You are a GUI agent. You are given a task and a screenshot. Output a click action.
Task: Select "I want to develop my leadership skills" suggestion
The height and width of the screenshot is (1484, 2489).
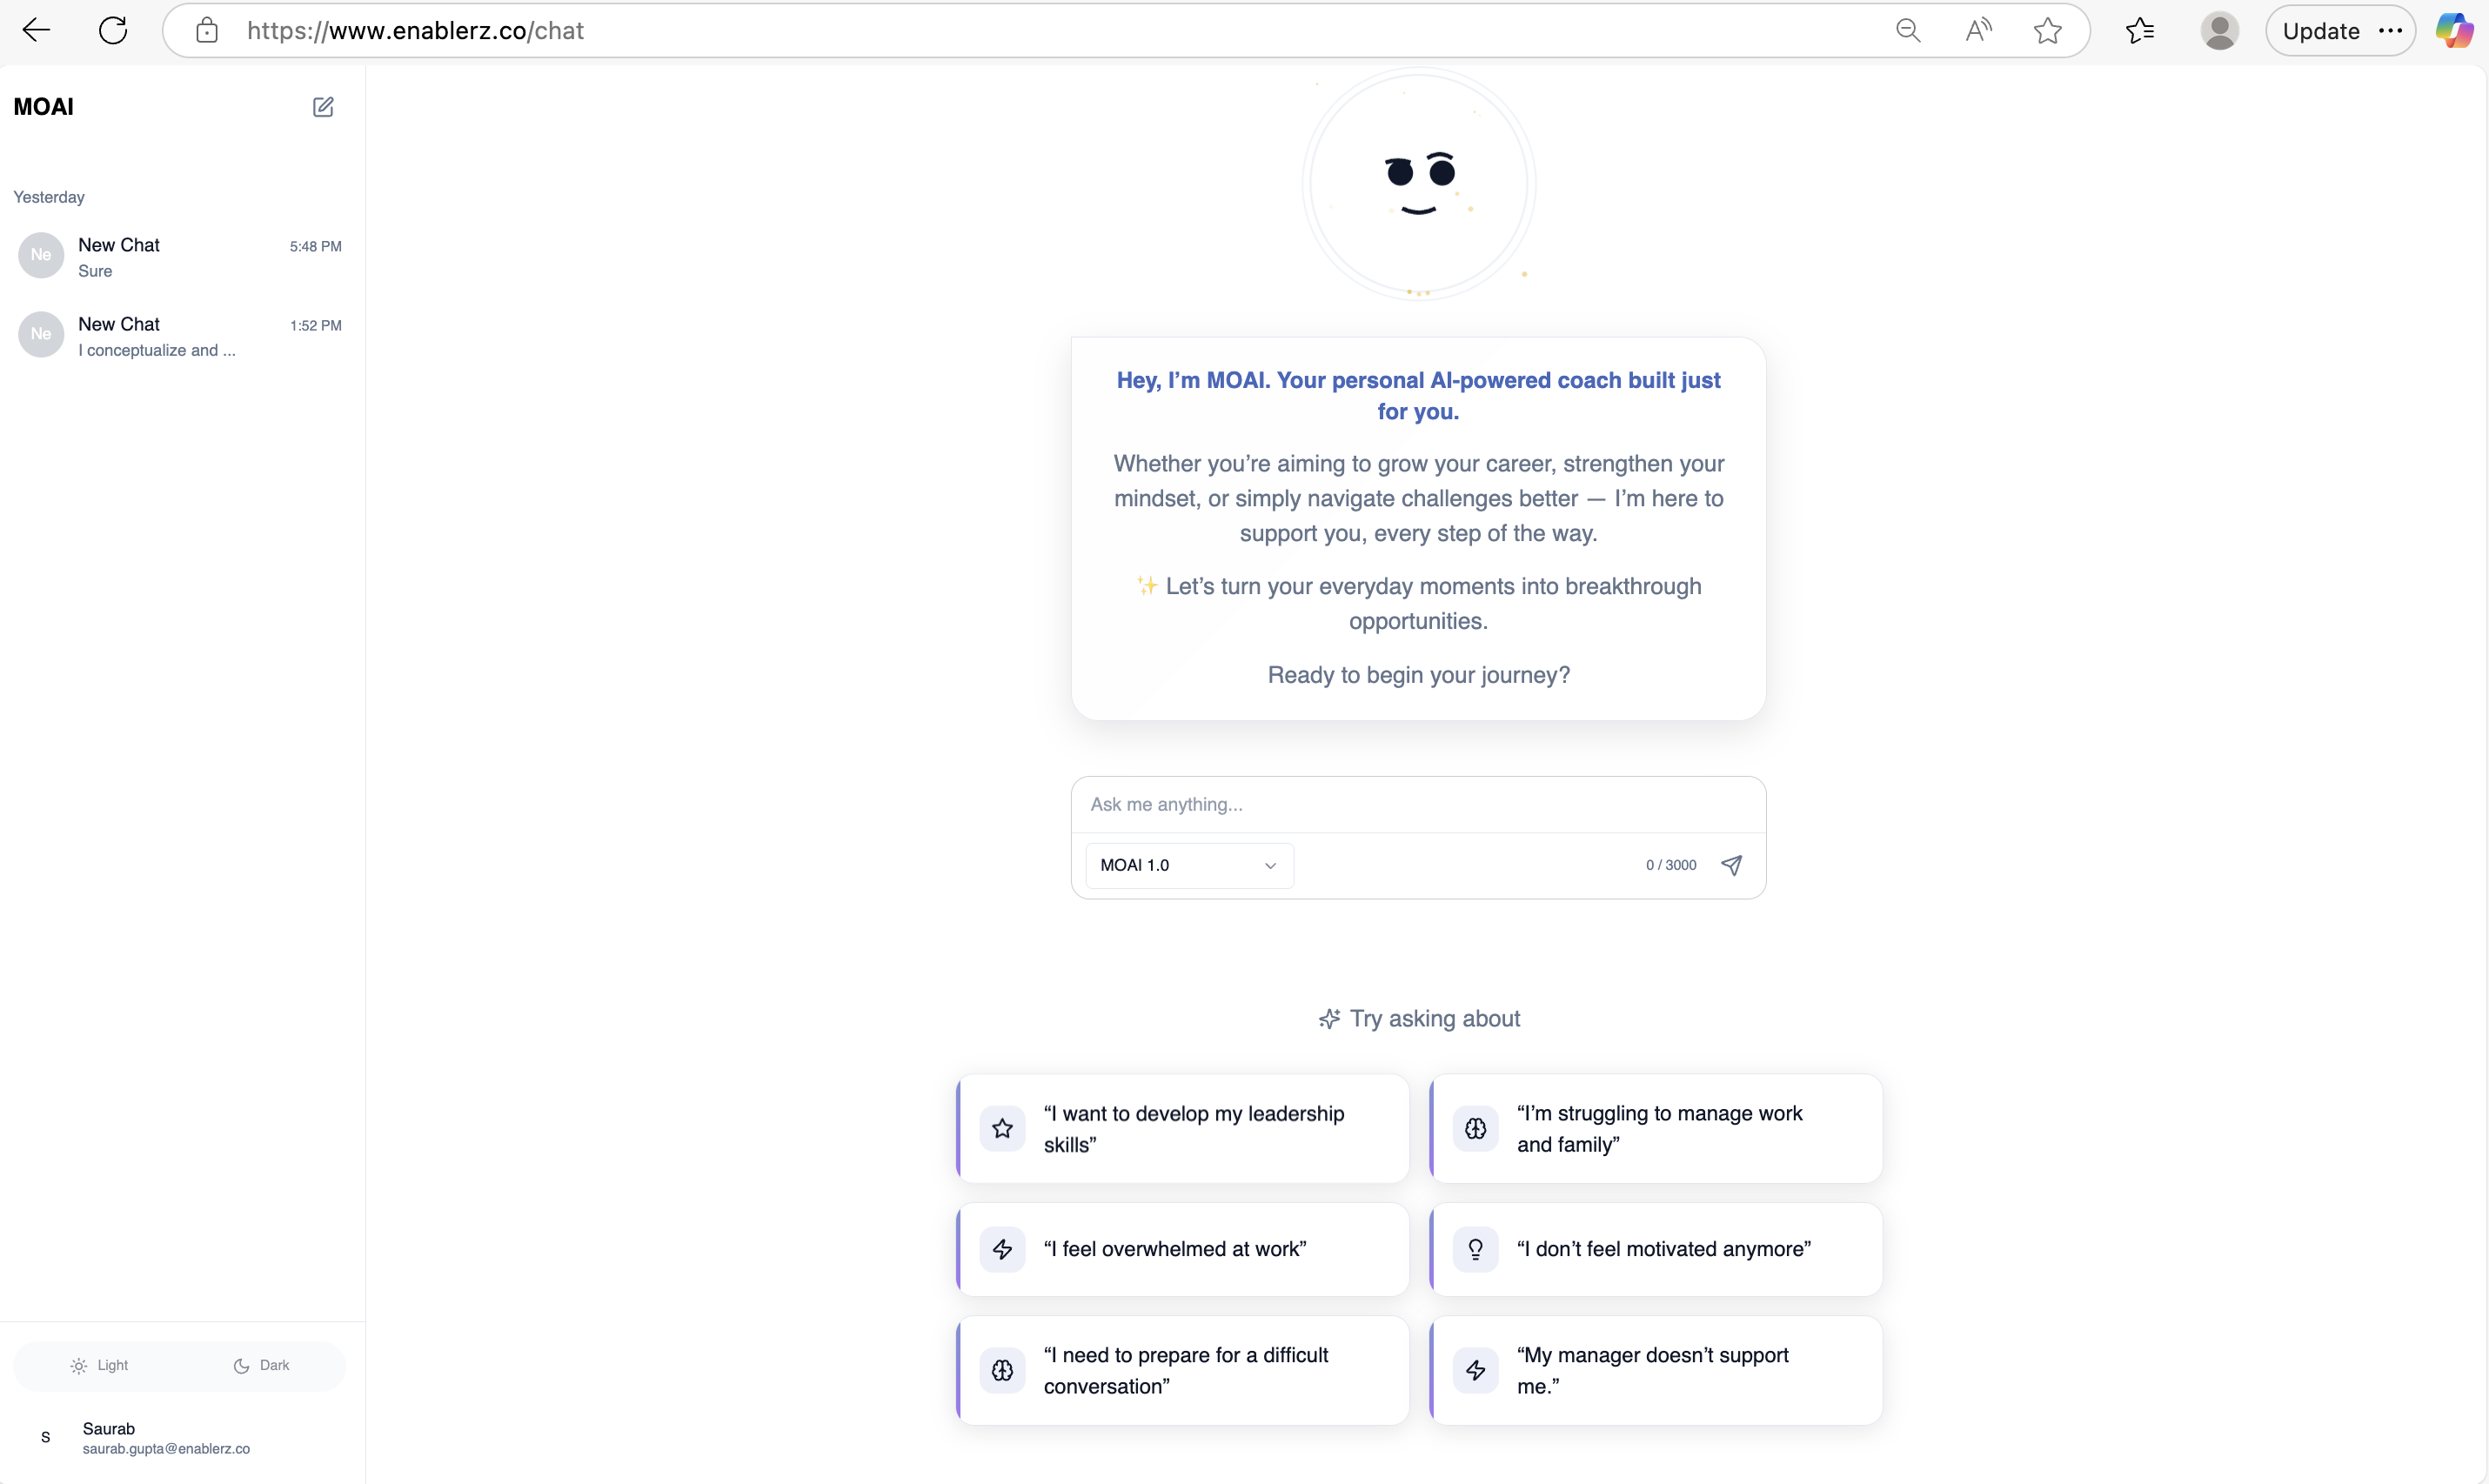1183,1129
